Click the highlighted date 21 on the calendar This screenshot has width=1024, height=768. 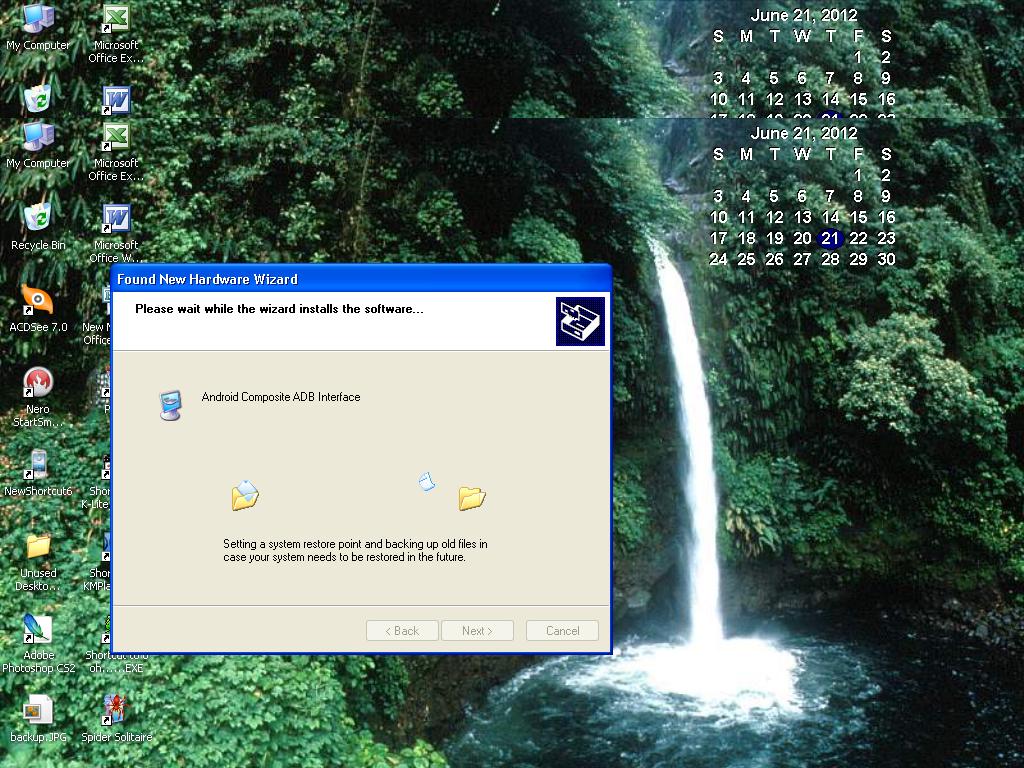[x=830, y=238]
